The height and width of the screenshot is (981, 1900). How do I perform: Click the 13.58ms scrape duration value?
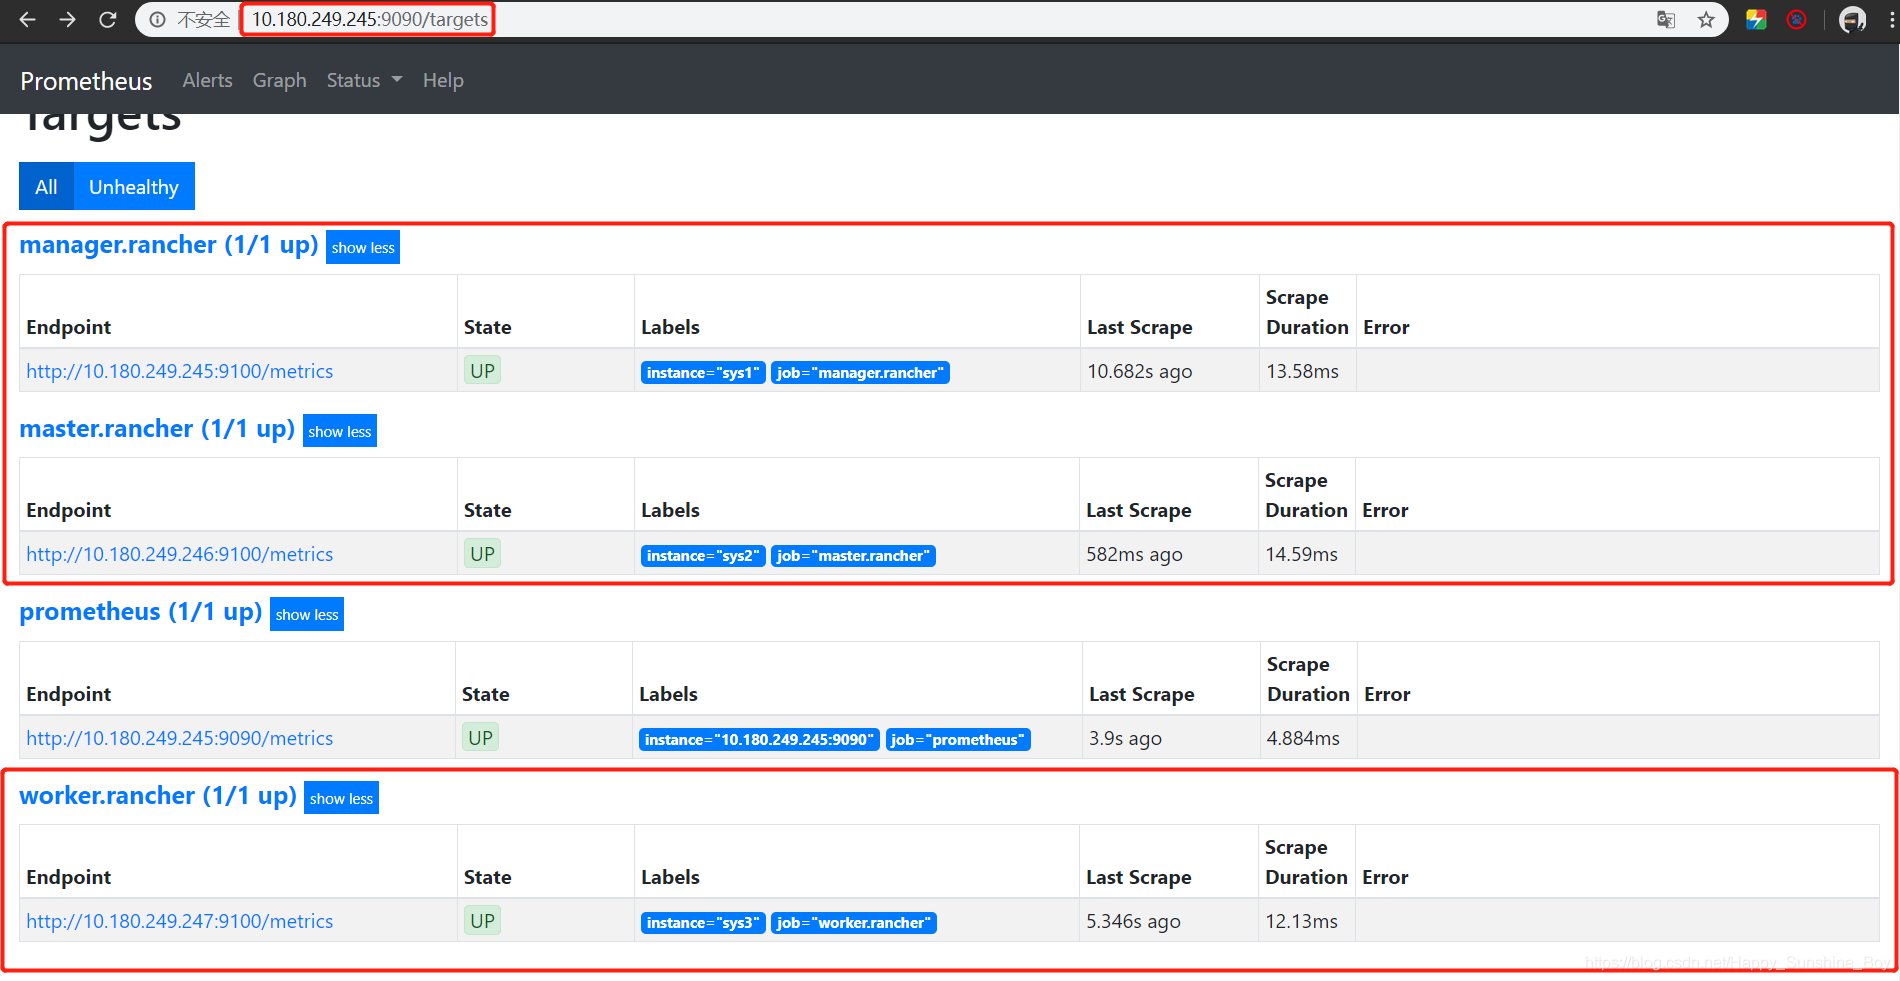1302,371
